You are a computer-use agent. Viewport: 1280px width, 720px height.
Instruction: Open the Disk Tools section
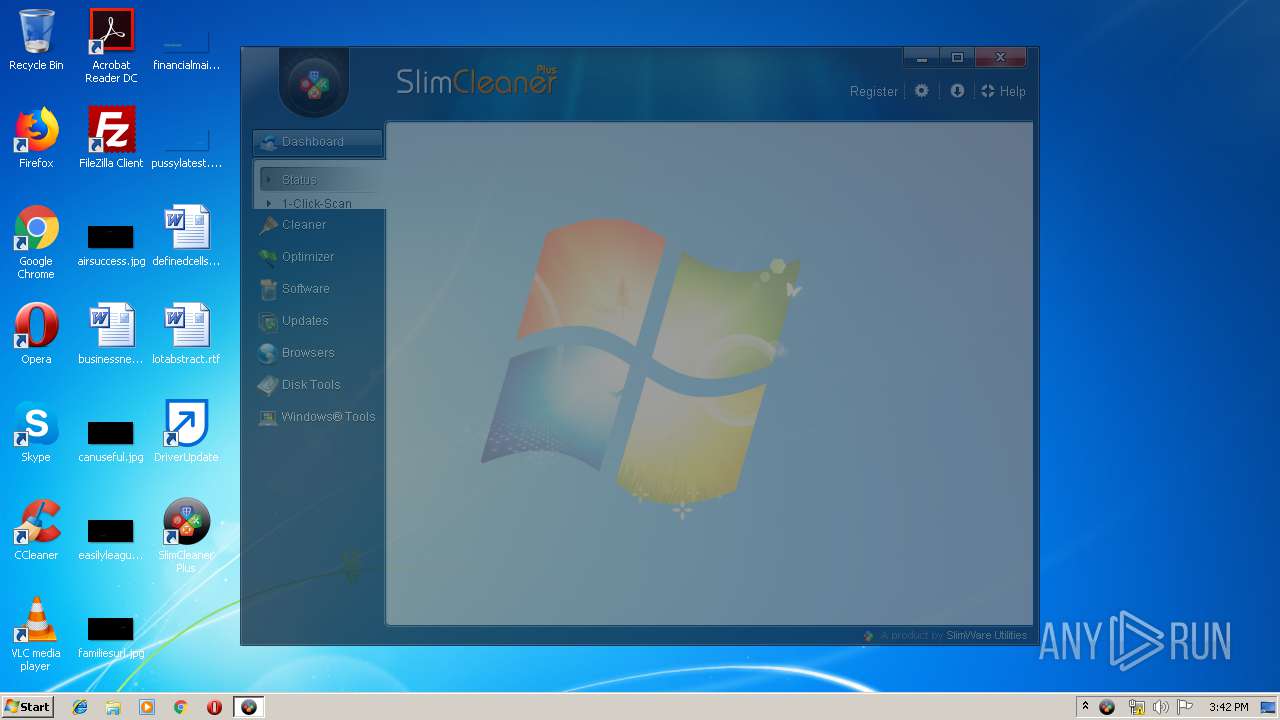coord(311,385)
